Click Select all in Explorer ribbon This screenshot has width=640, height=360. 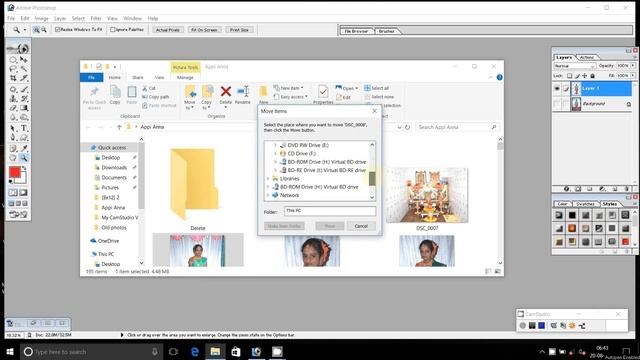[x=376, y=88]
